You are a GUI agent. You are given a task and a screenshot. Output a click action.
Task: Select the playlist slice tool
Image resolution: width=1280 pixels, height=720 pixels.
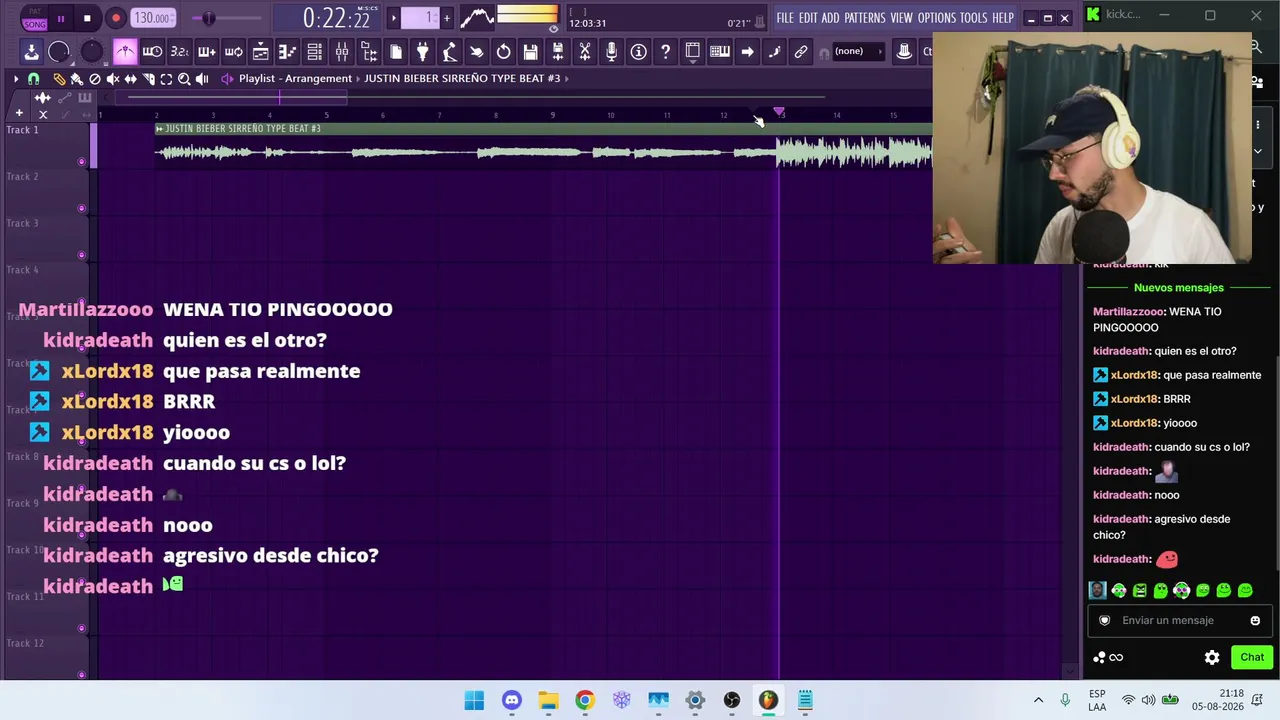click(148, 78)
